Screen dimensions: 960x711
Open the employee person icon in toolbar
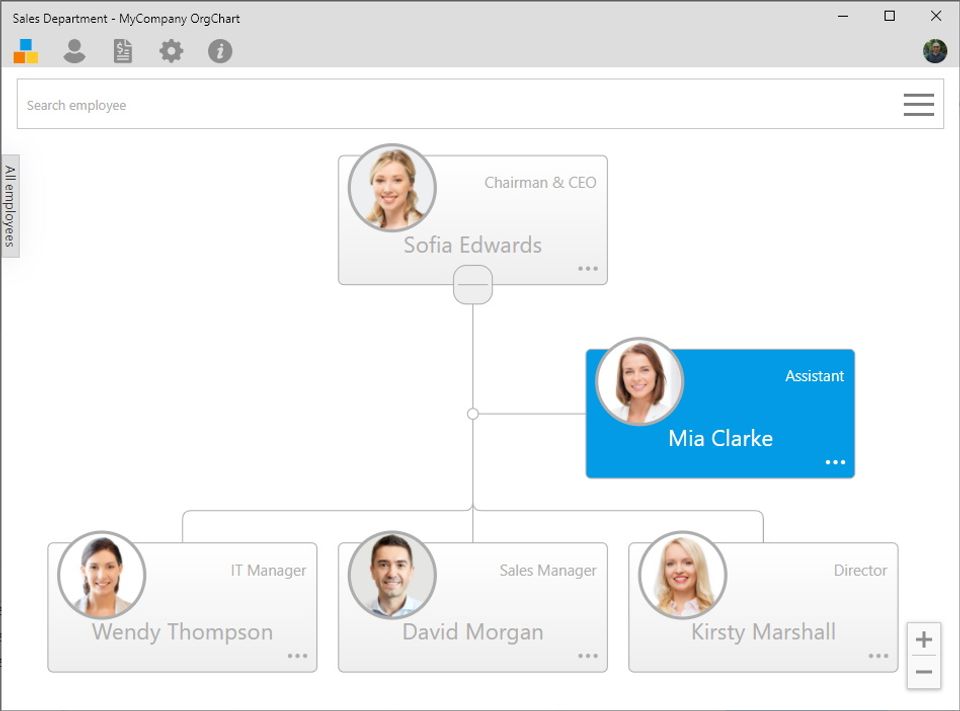[75, 51]
